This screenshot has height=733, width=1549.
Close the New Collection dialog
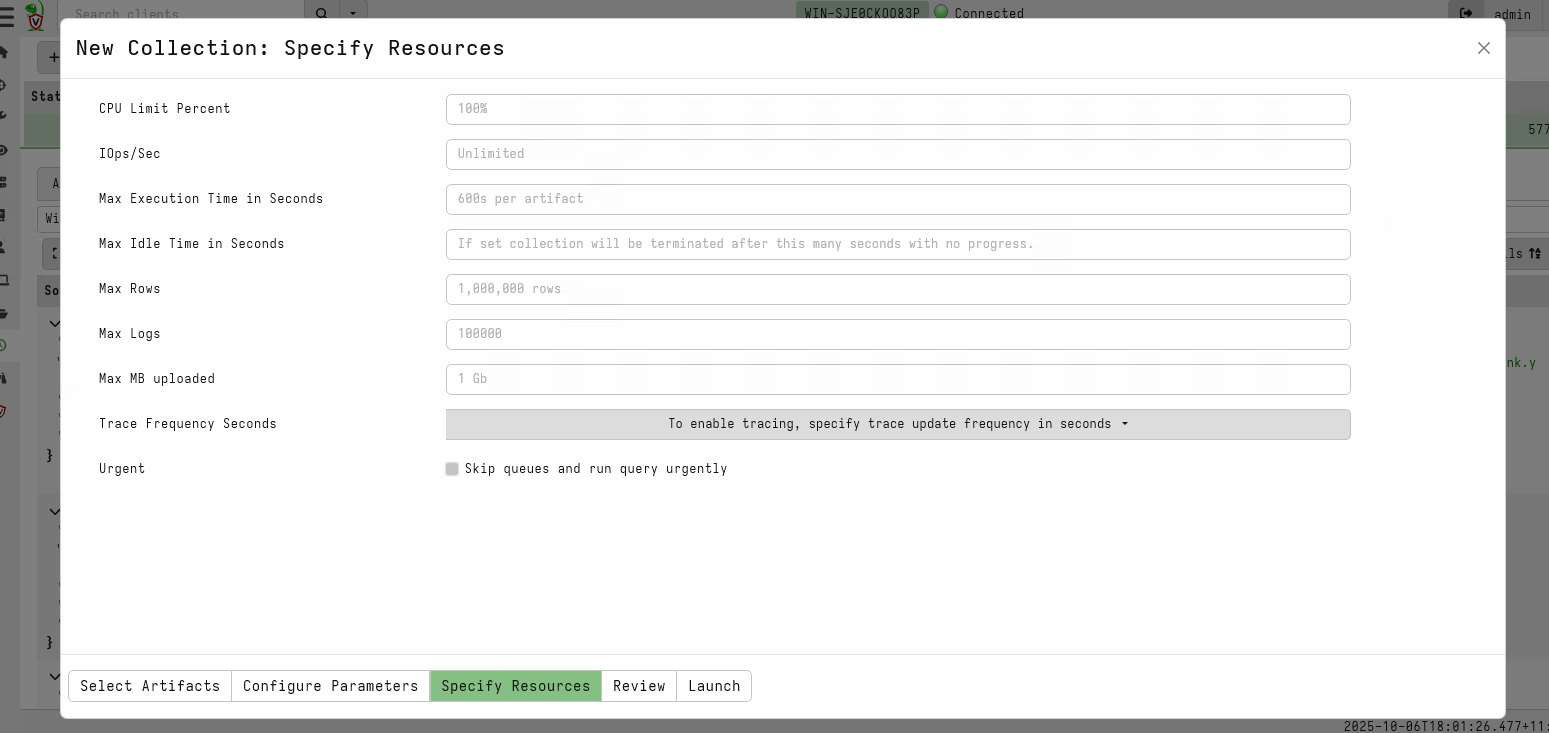coord(1483,48)
